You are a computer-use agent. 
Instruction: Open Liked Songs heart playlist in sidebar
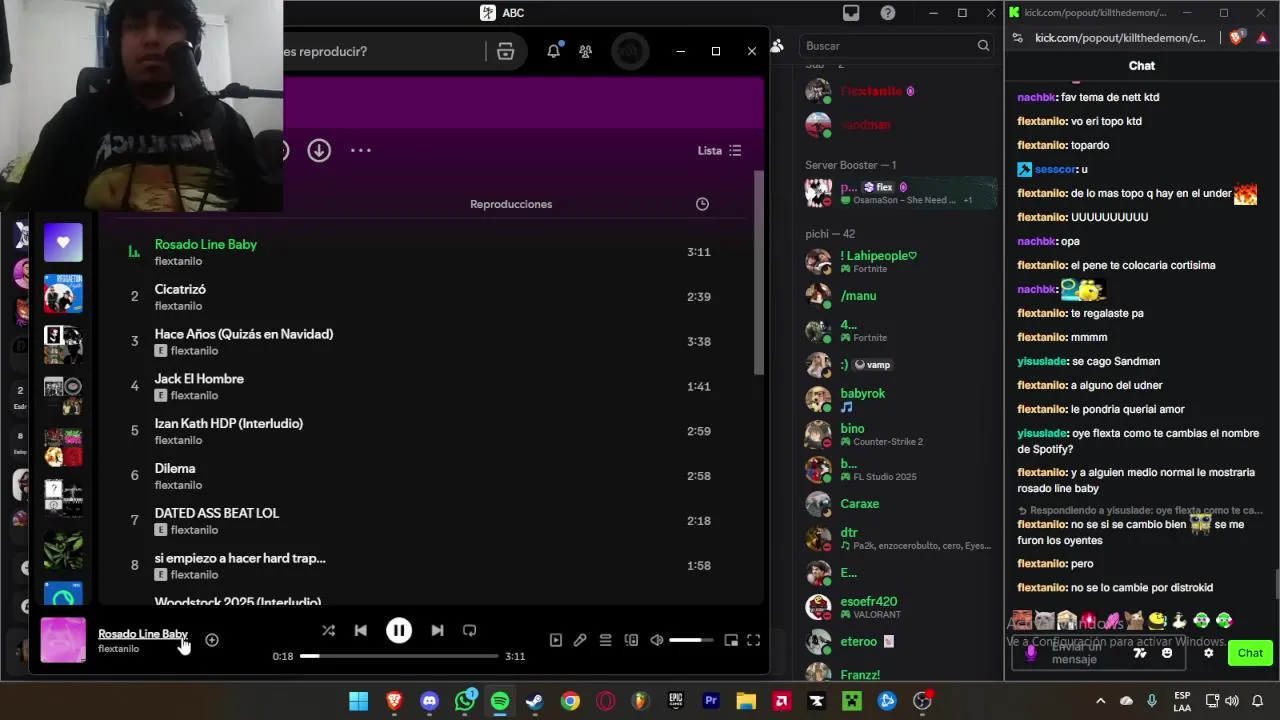click(63, 242)
